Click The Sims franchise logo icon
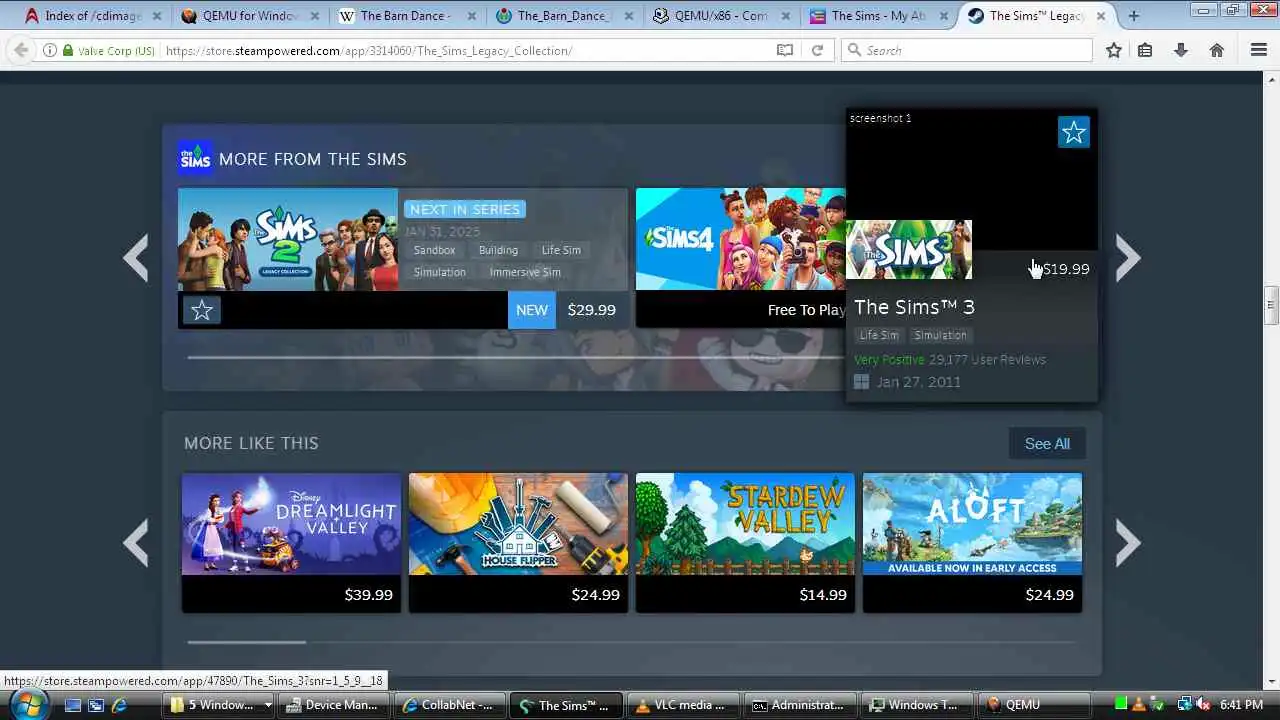Viewport: 1280px width, 720px height. 195,158
